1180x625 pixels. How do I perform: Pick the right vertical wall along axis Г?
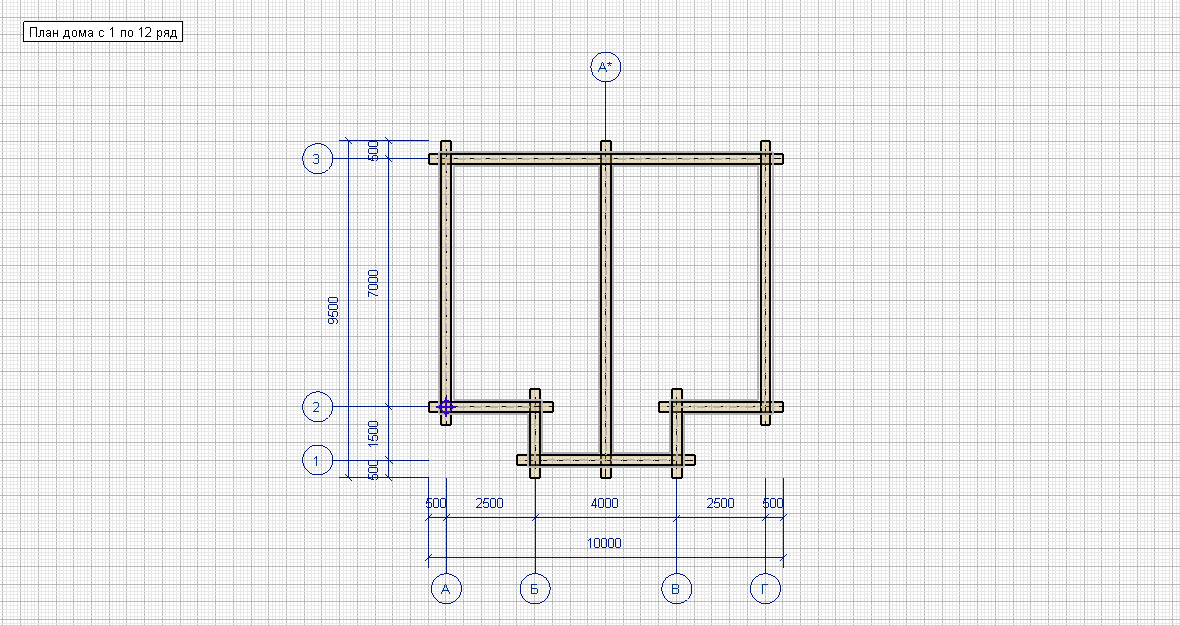765,280
